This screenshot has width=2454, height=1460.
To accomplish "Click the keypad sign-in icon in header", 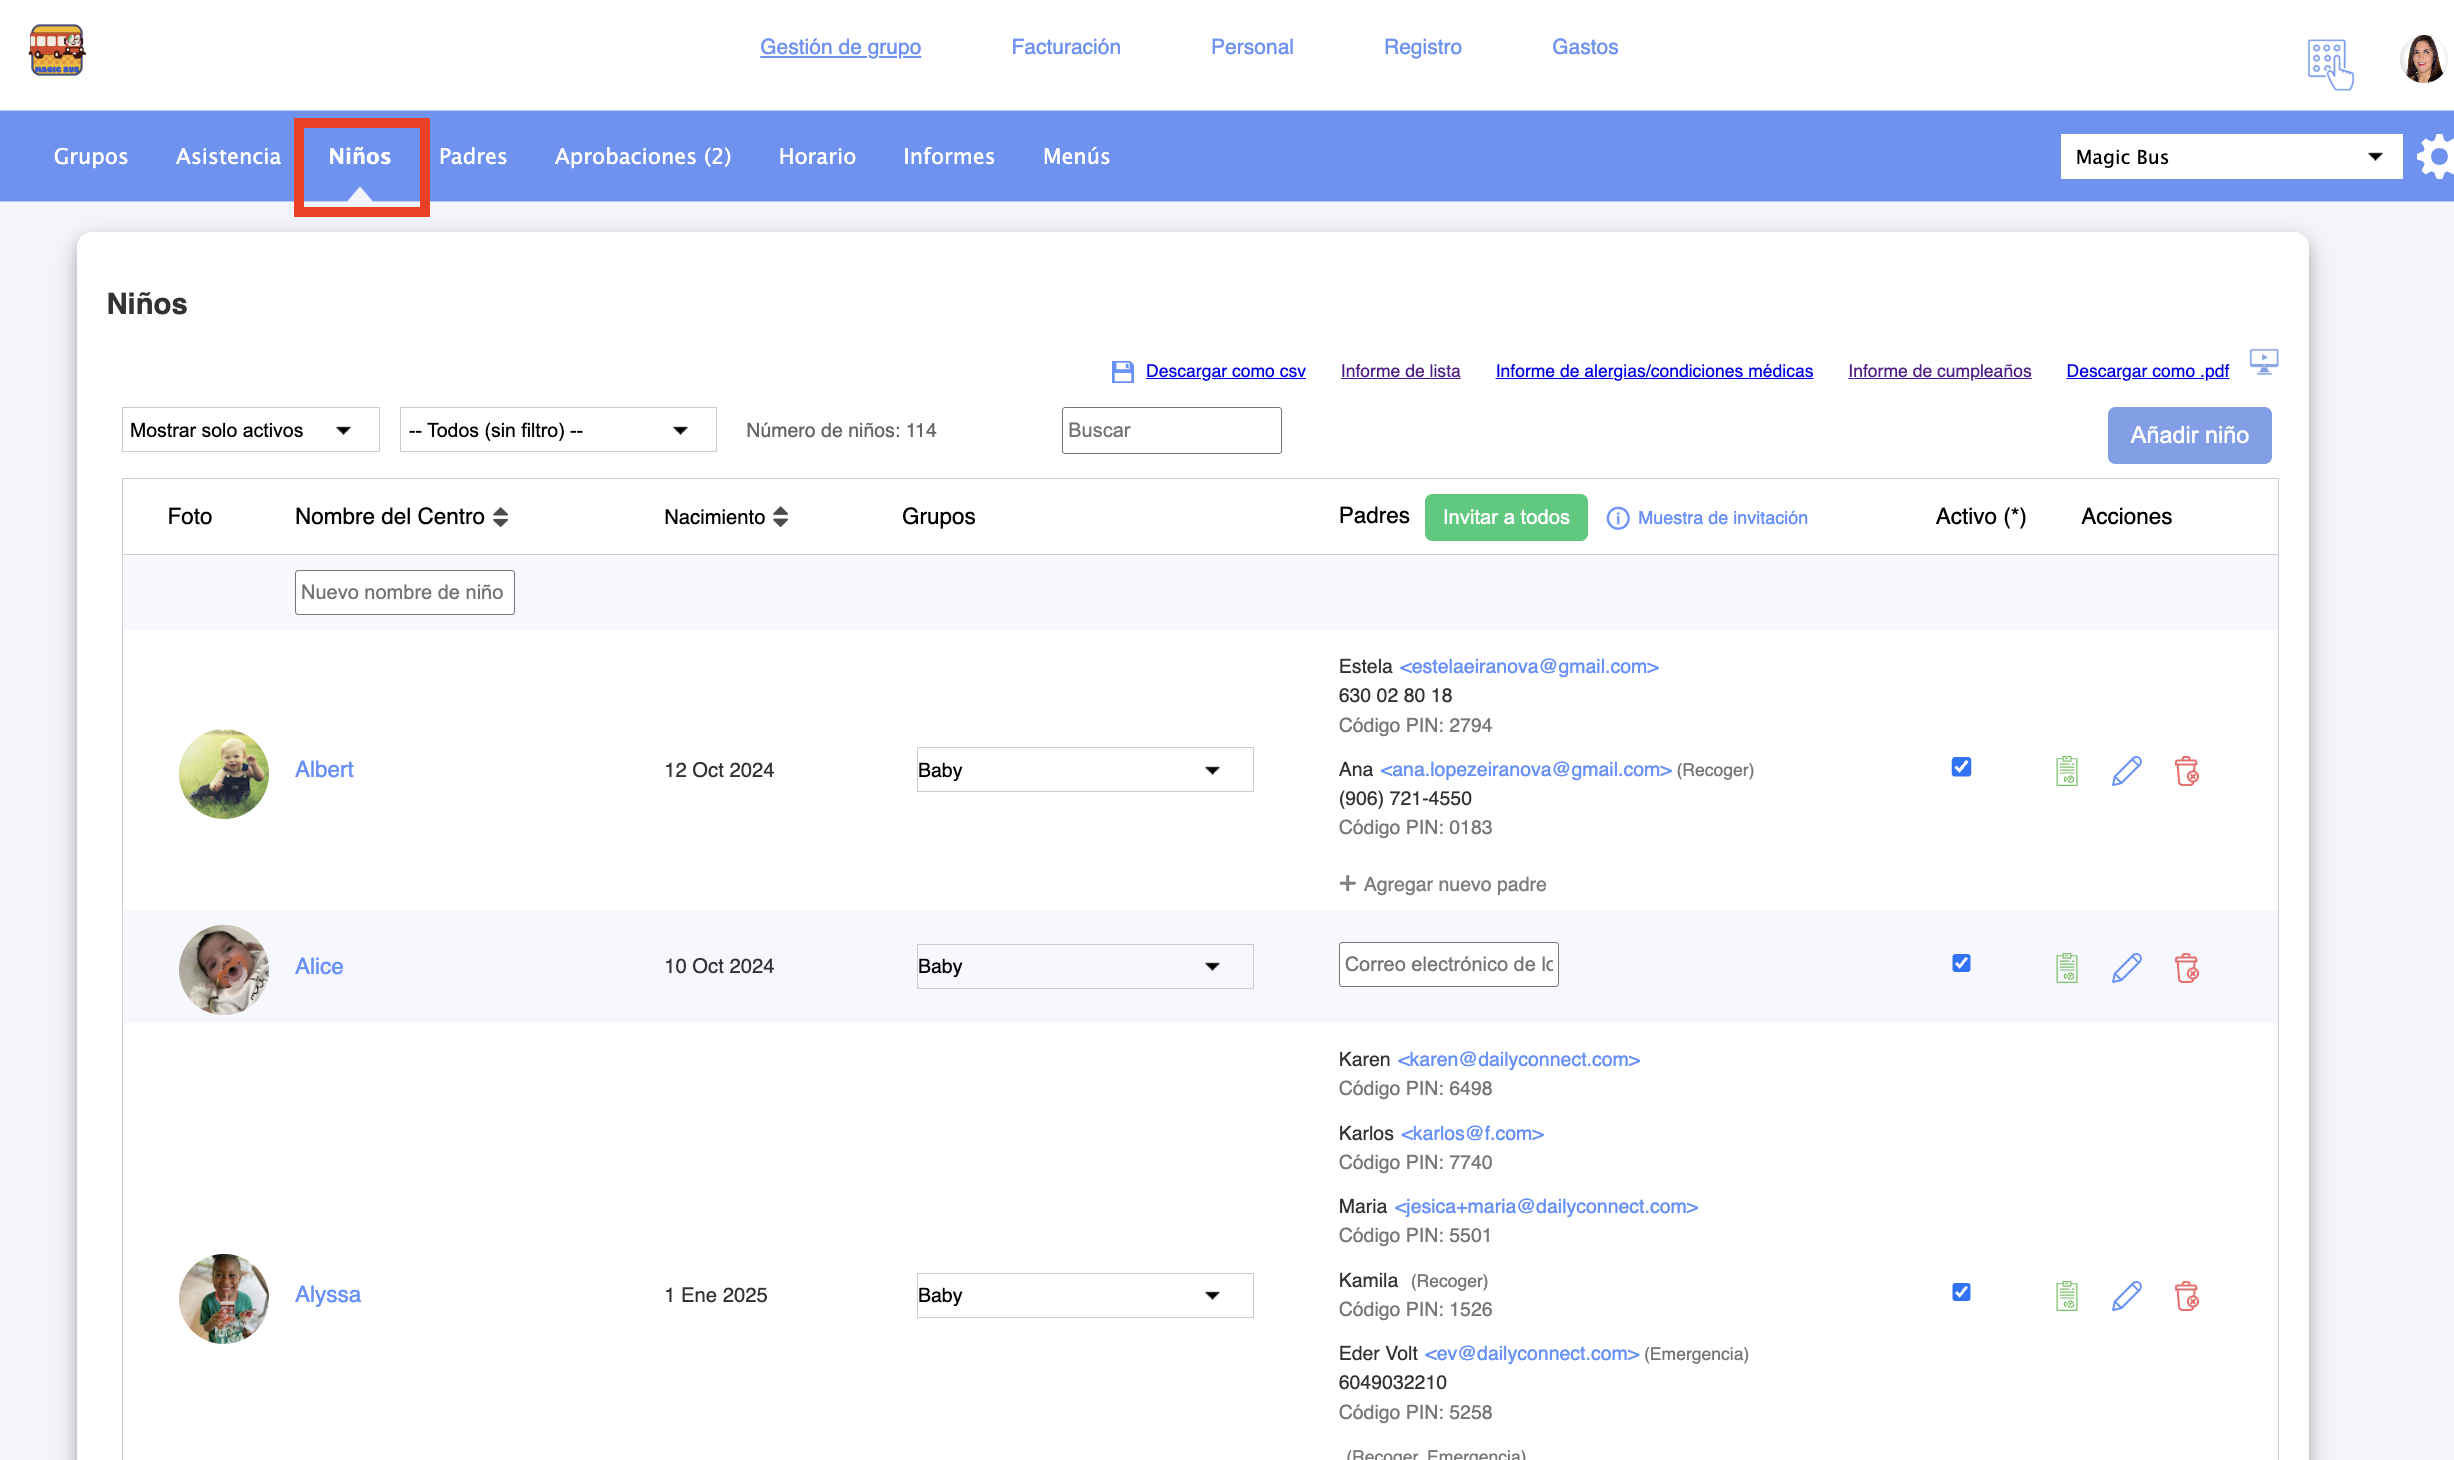I will tap(2329, 63).
